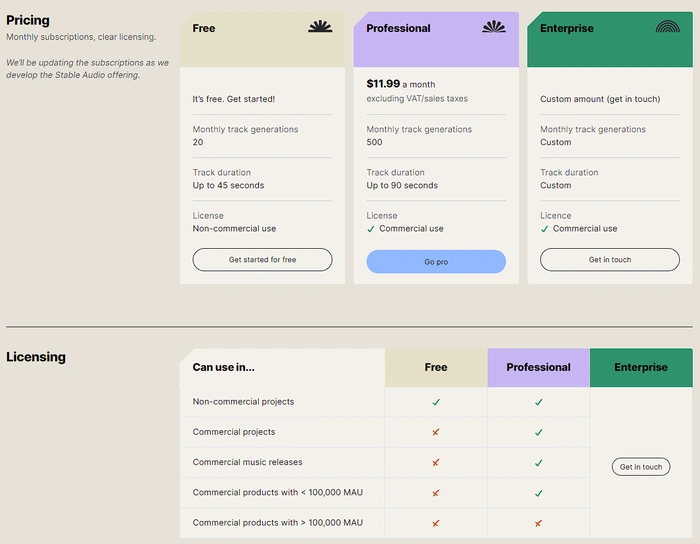The image size is (700, 544).
Task: Click the "Non-commercial projects" row label
Action: coord(243,402)
